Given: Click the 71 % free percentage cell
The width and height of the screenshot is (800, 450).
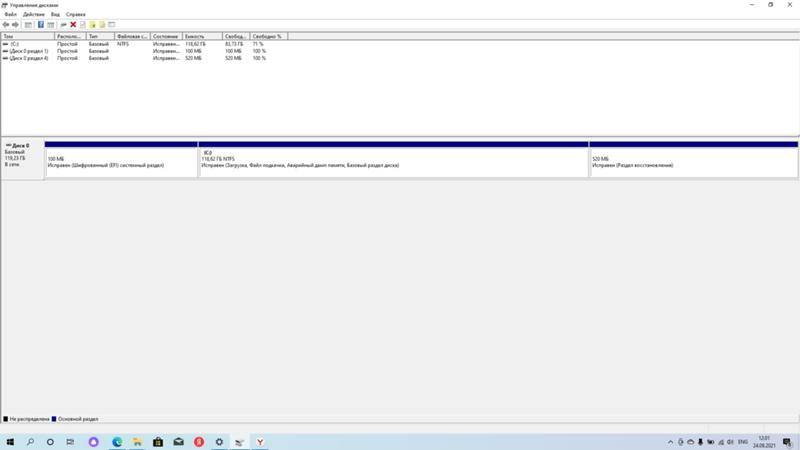Looking at the screenshot, I should 258,44.
